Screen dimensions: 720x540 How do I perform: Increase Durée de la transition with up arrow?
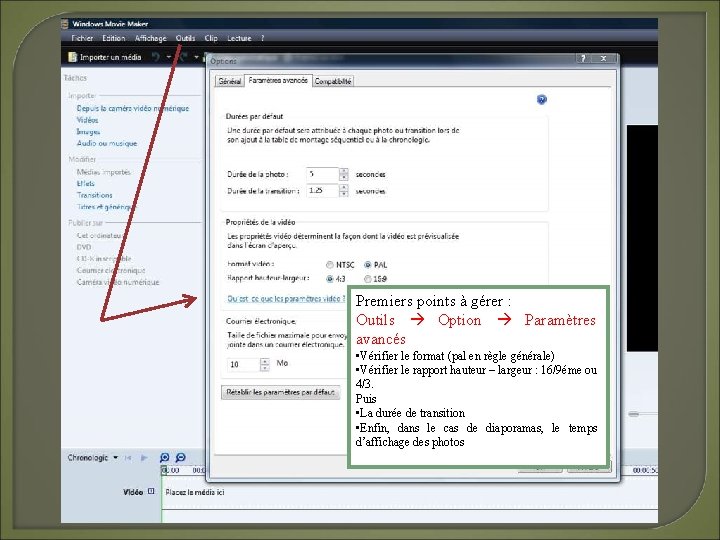[x=343, y=187]
